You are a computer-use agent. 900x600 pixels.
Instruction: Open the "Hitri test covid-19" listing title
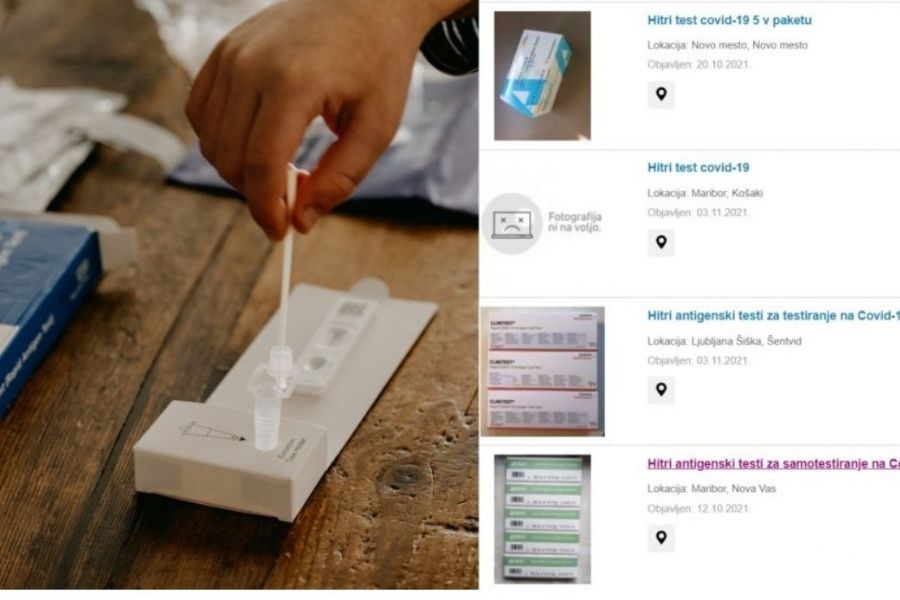[698, 168]
